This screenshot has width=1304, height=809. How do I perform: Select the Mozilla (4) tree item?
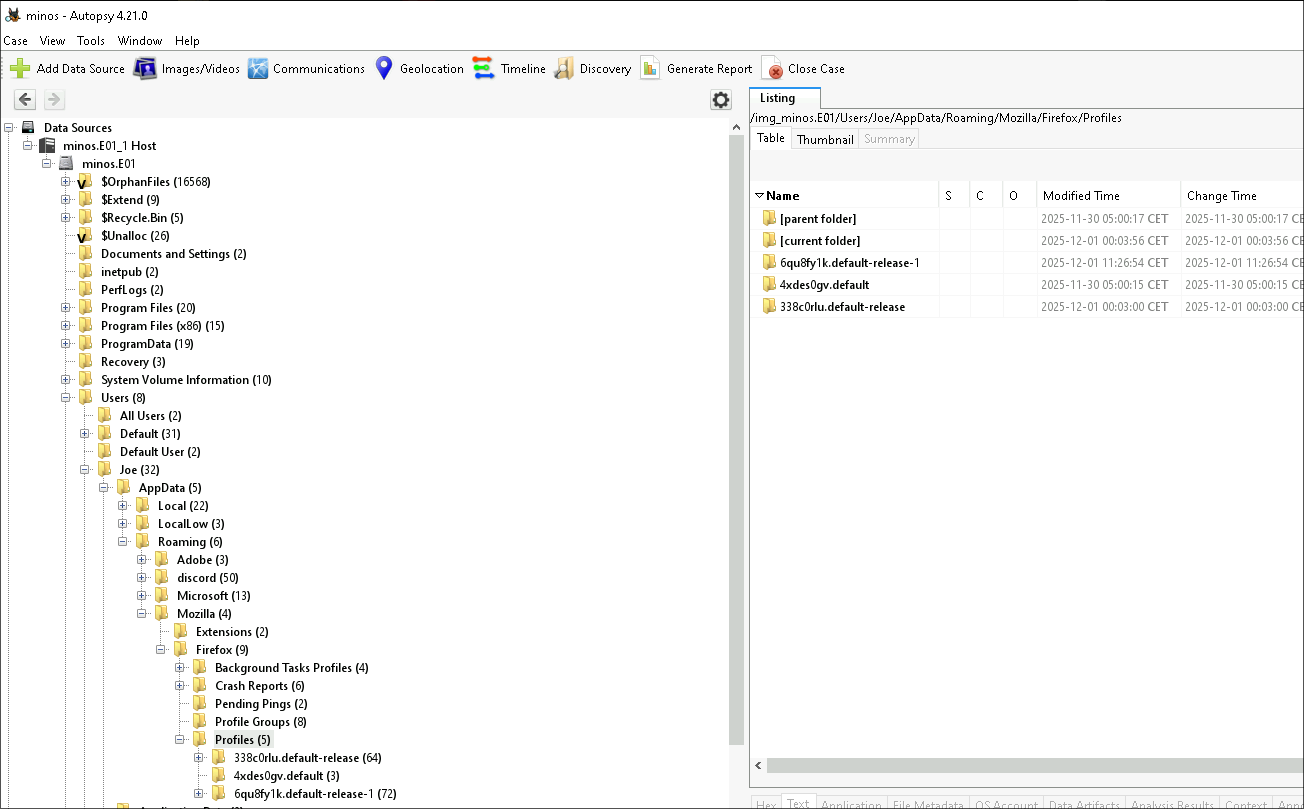coord(204,614)
